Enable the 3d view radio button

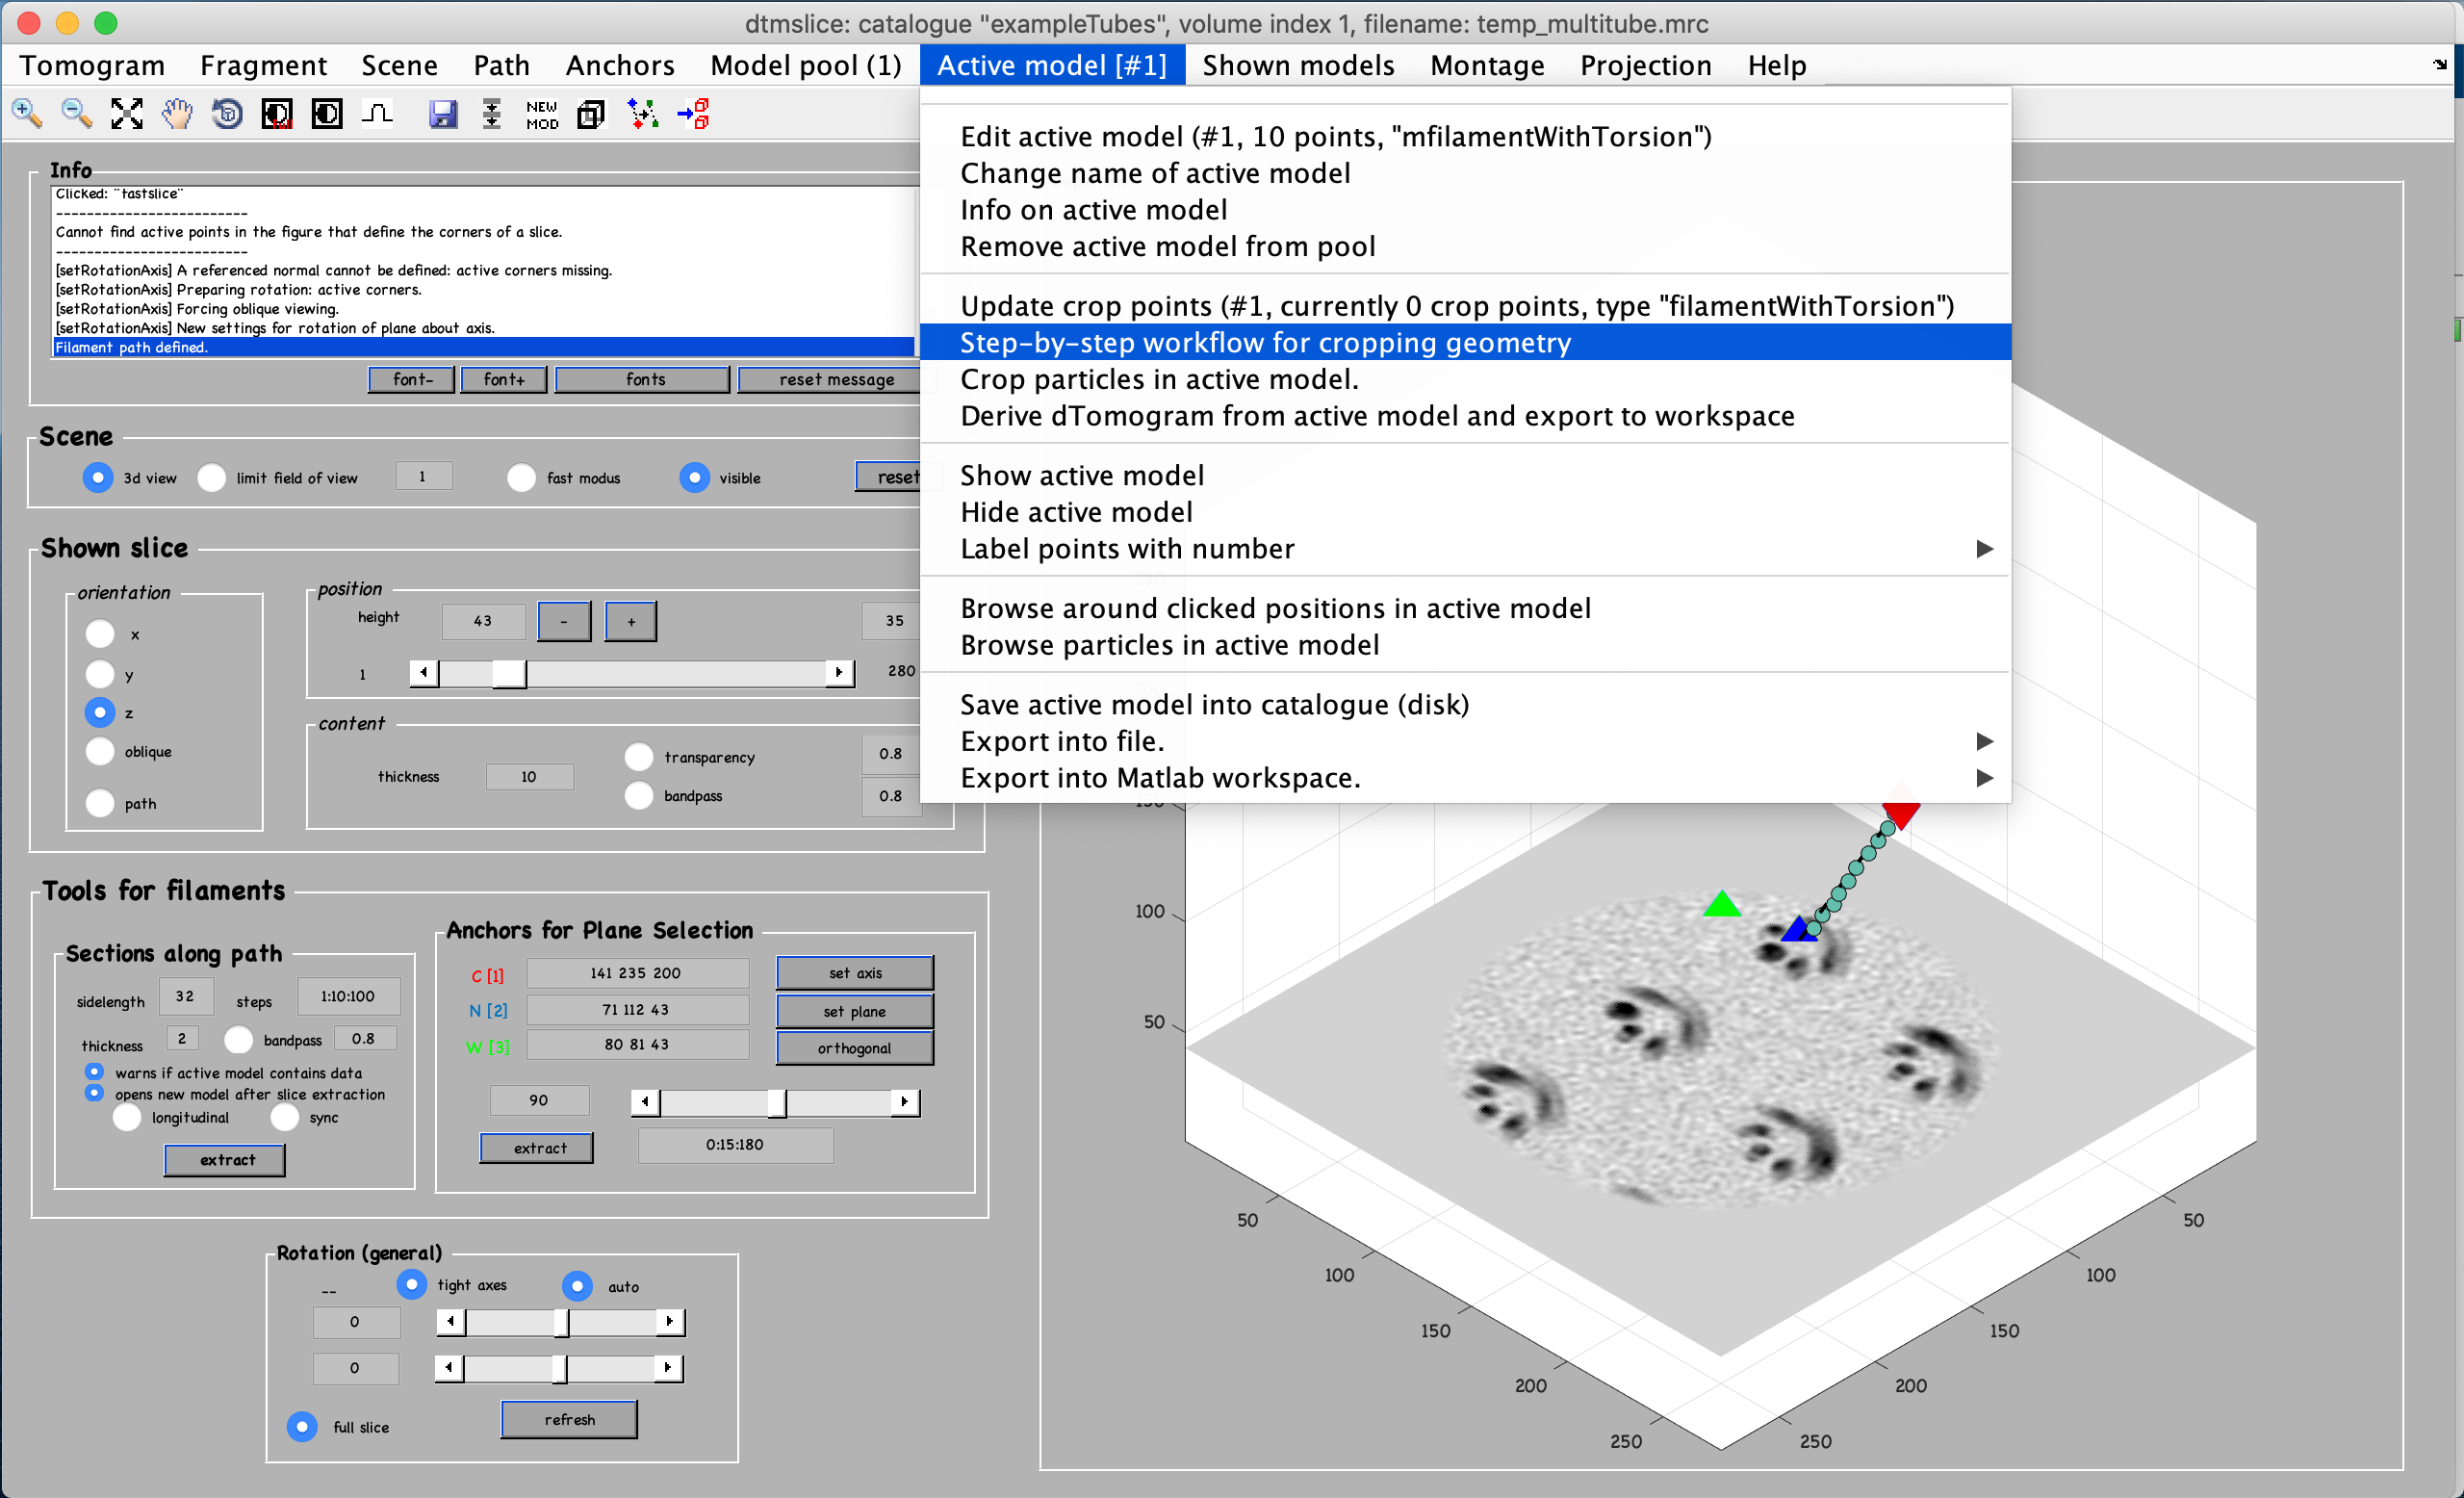tap(97, 478)
